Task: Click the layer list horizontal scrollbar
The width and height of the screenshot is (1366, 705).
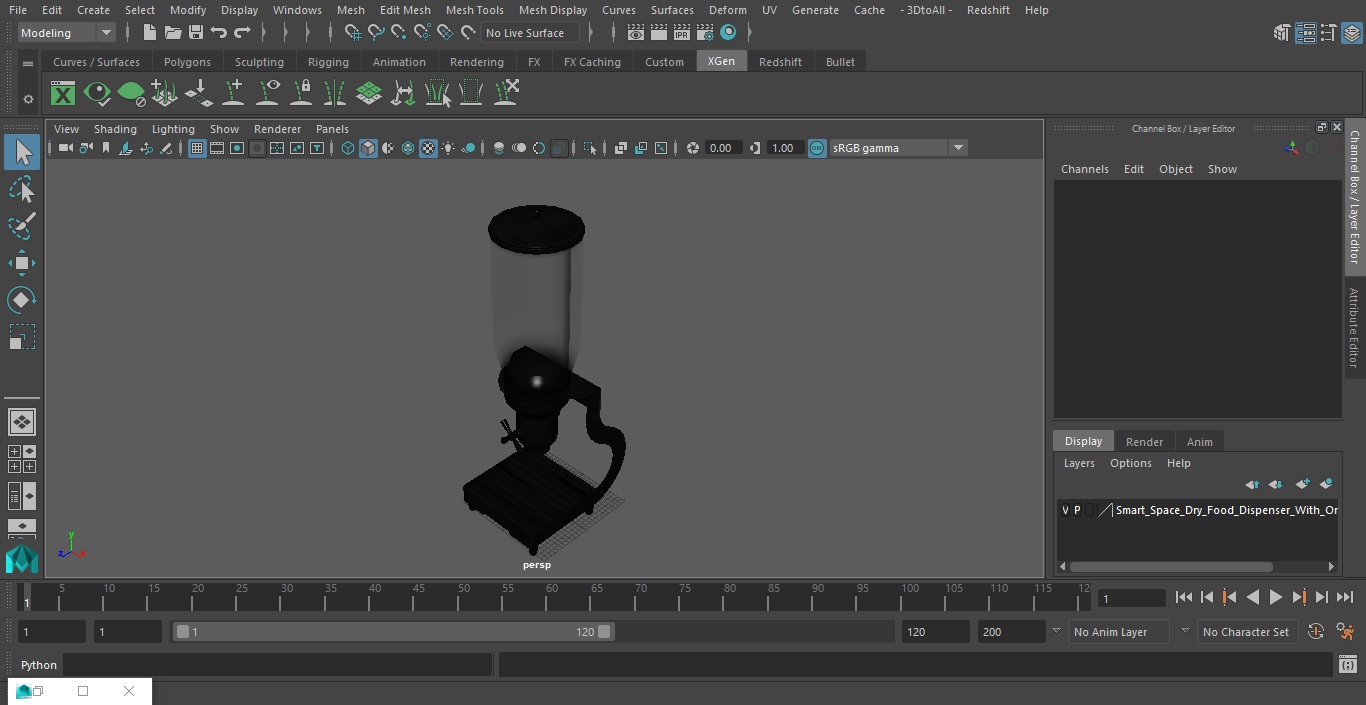Action: tap(1170, 566)
